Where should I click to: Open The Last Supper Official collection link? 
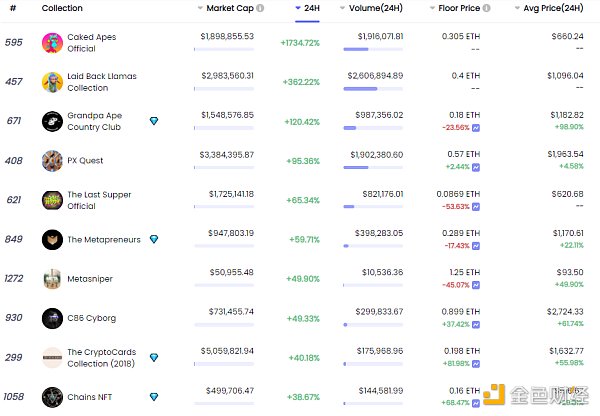coord(98,200)
